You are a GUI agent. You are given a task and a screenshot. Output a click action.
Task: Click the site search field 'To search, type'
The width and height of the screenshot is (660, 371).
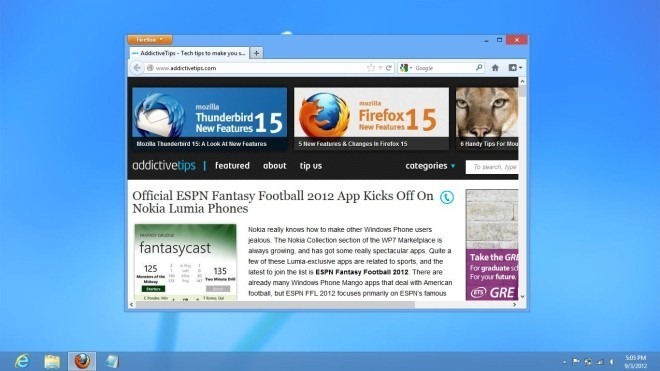coord(492,167)
